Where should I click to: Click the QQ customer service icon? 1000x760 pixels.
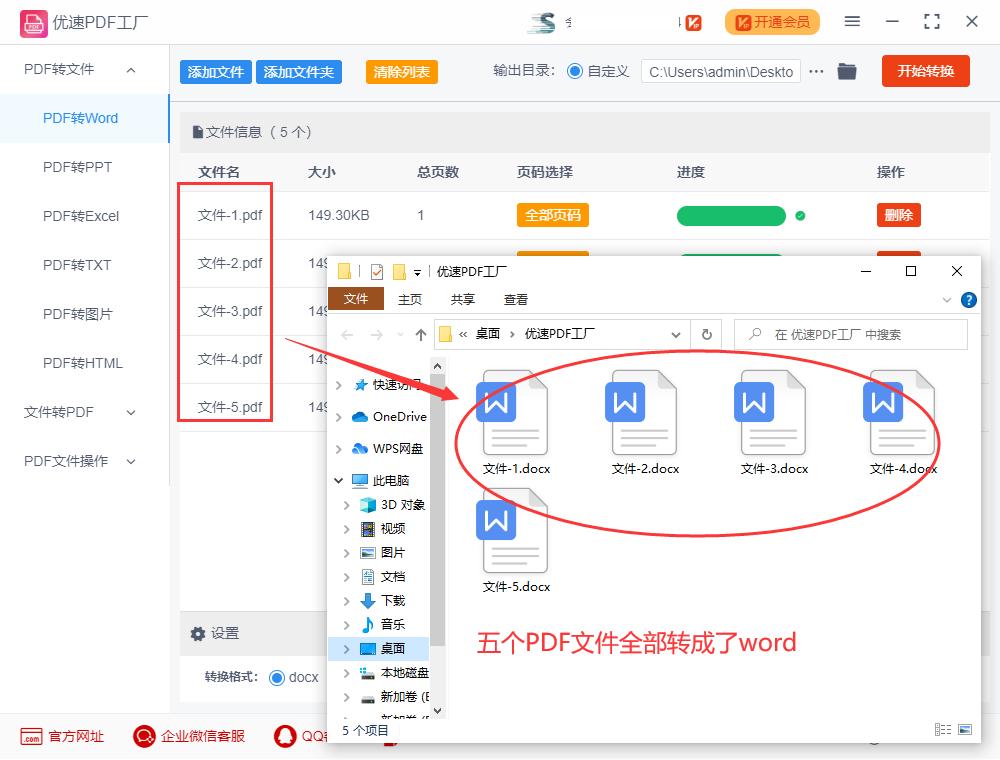pos(285,737)
